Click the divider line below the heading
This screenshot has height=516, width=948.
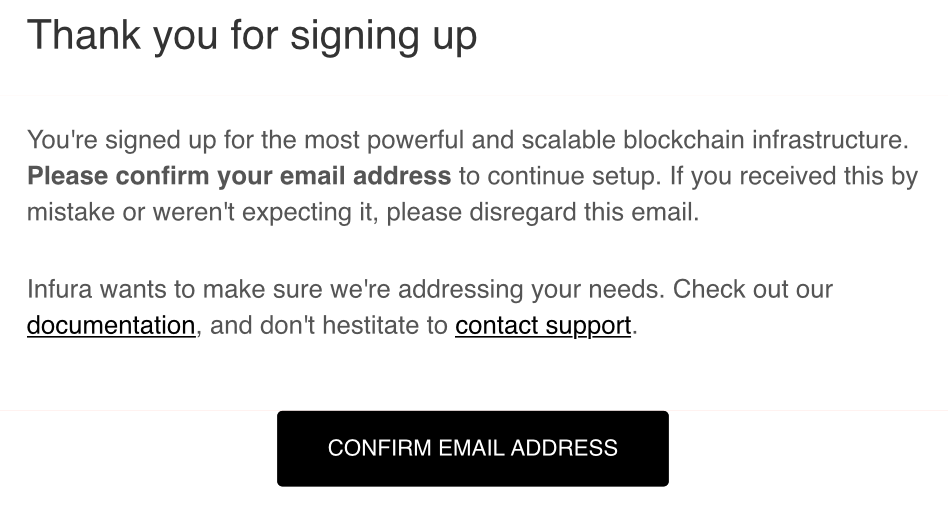474,95
